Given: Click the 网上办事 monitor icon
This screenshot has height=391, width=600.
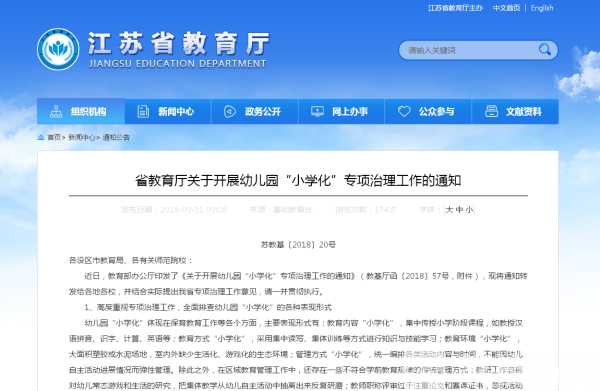Looking at the screenshot, I should [x=317, y=111].
